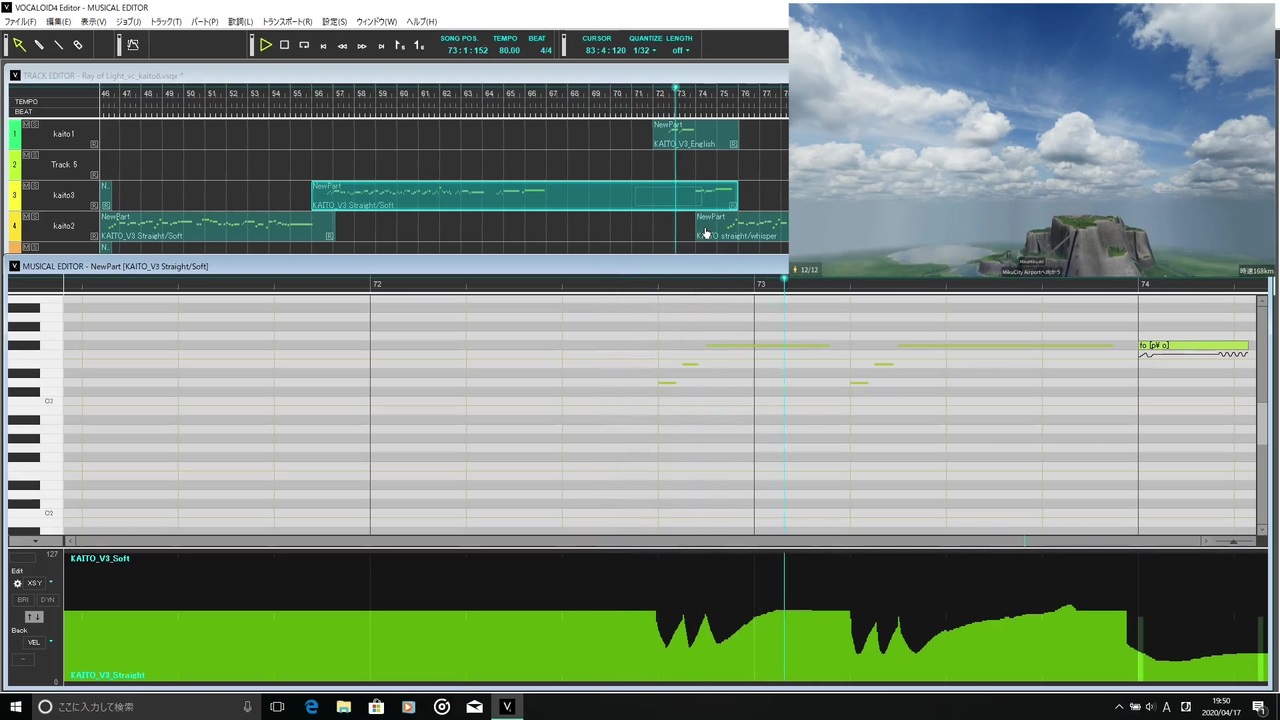Swap edit and back parameters
Viewport: 1280px width, 720px height.
click(x=34, y=617)
